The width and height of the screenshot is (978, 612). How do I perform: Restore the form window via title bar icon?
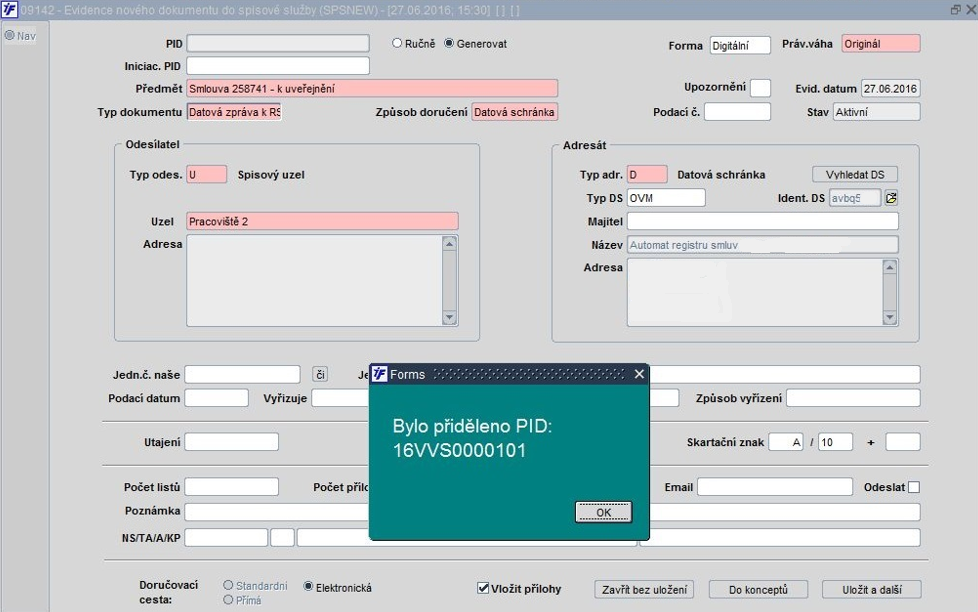coord(956,9)
